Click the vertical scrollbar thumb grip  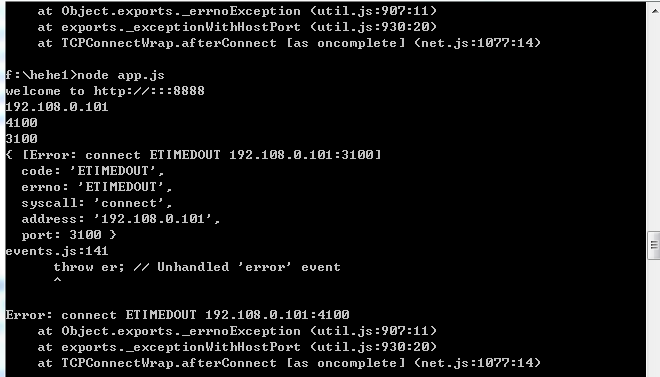(654, 245)
